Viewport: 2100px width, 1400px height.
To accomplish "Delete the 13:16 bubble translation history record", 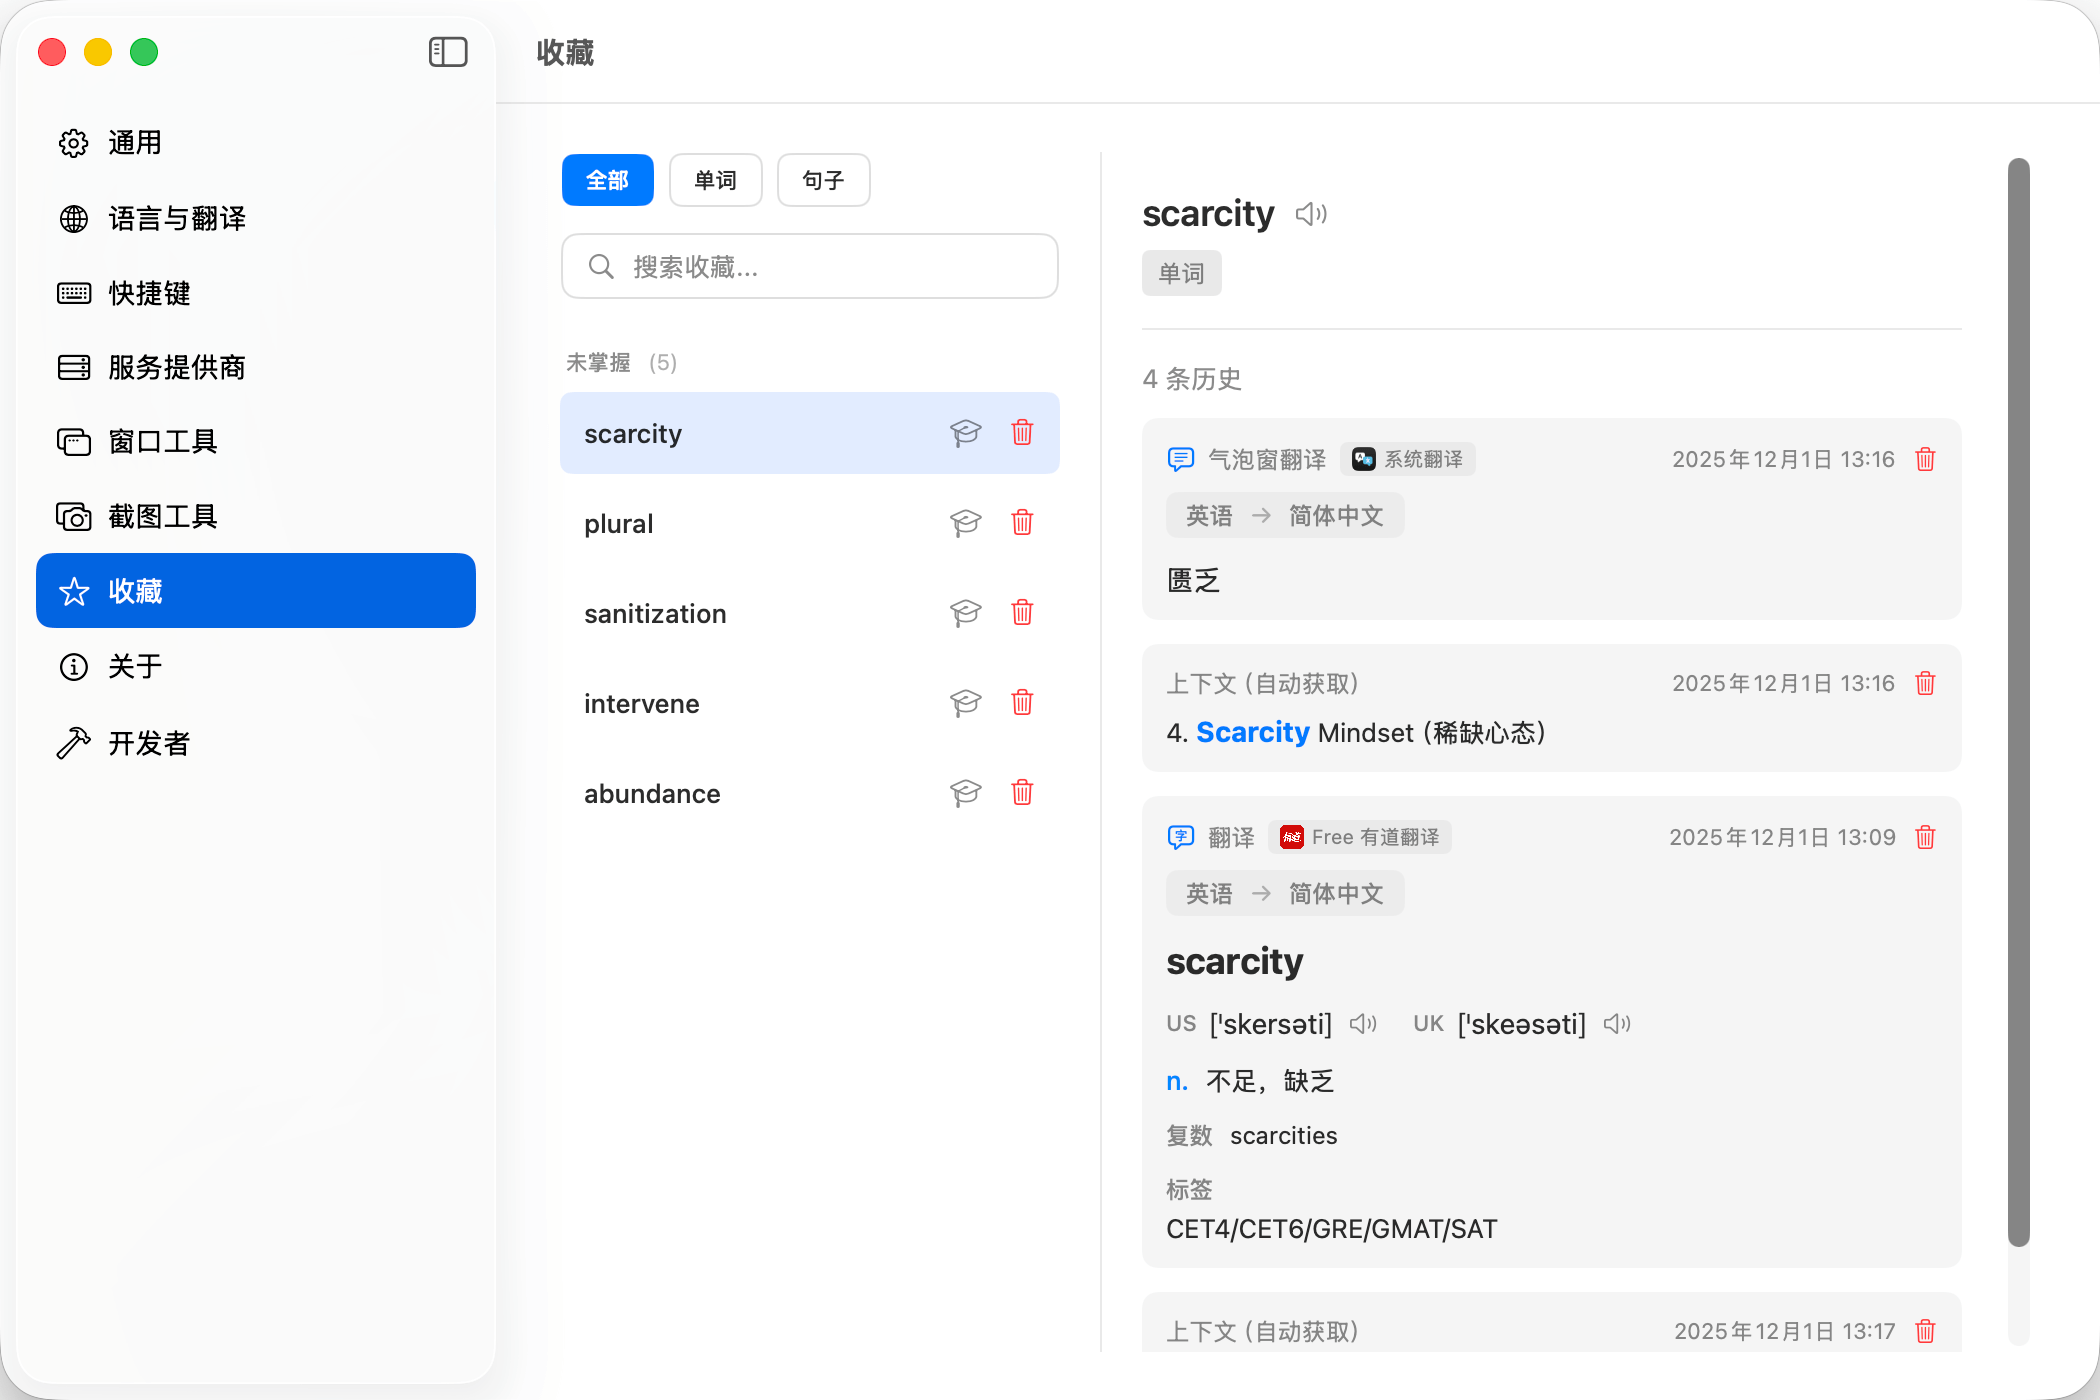I will click(x=1925, y=459).
